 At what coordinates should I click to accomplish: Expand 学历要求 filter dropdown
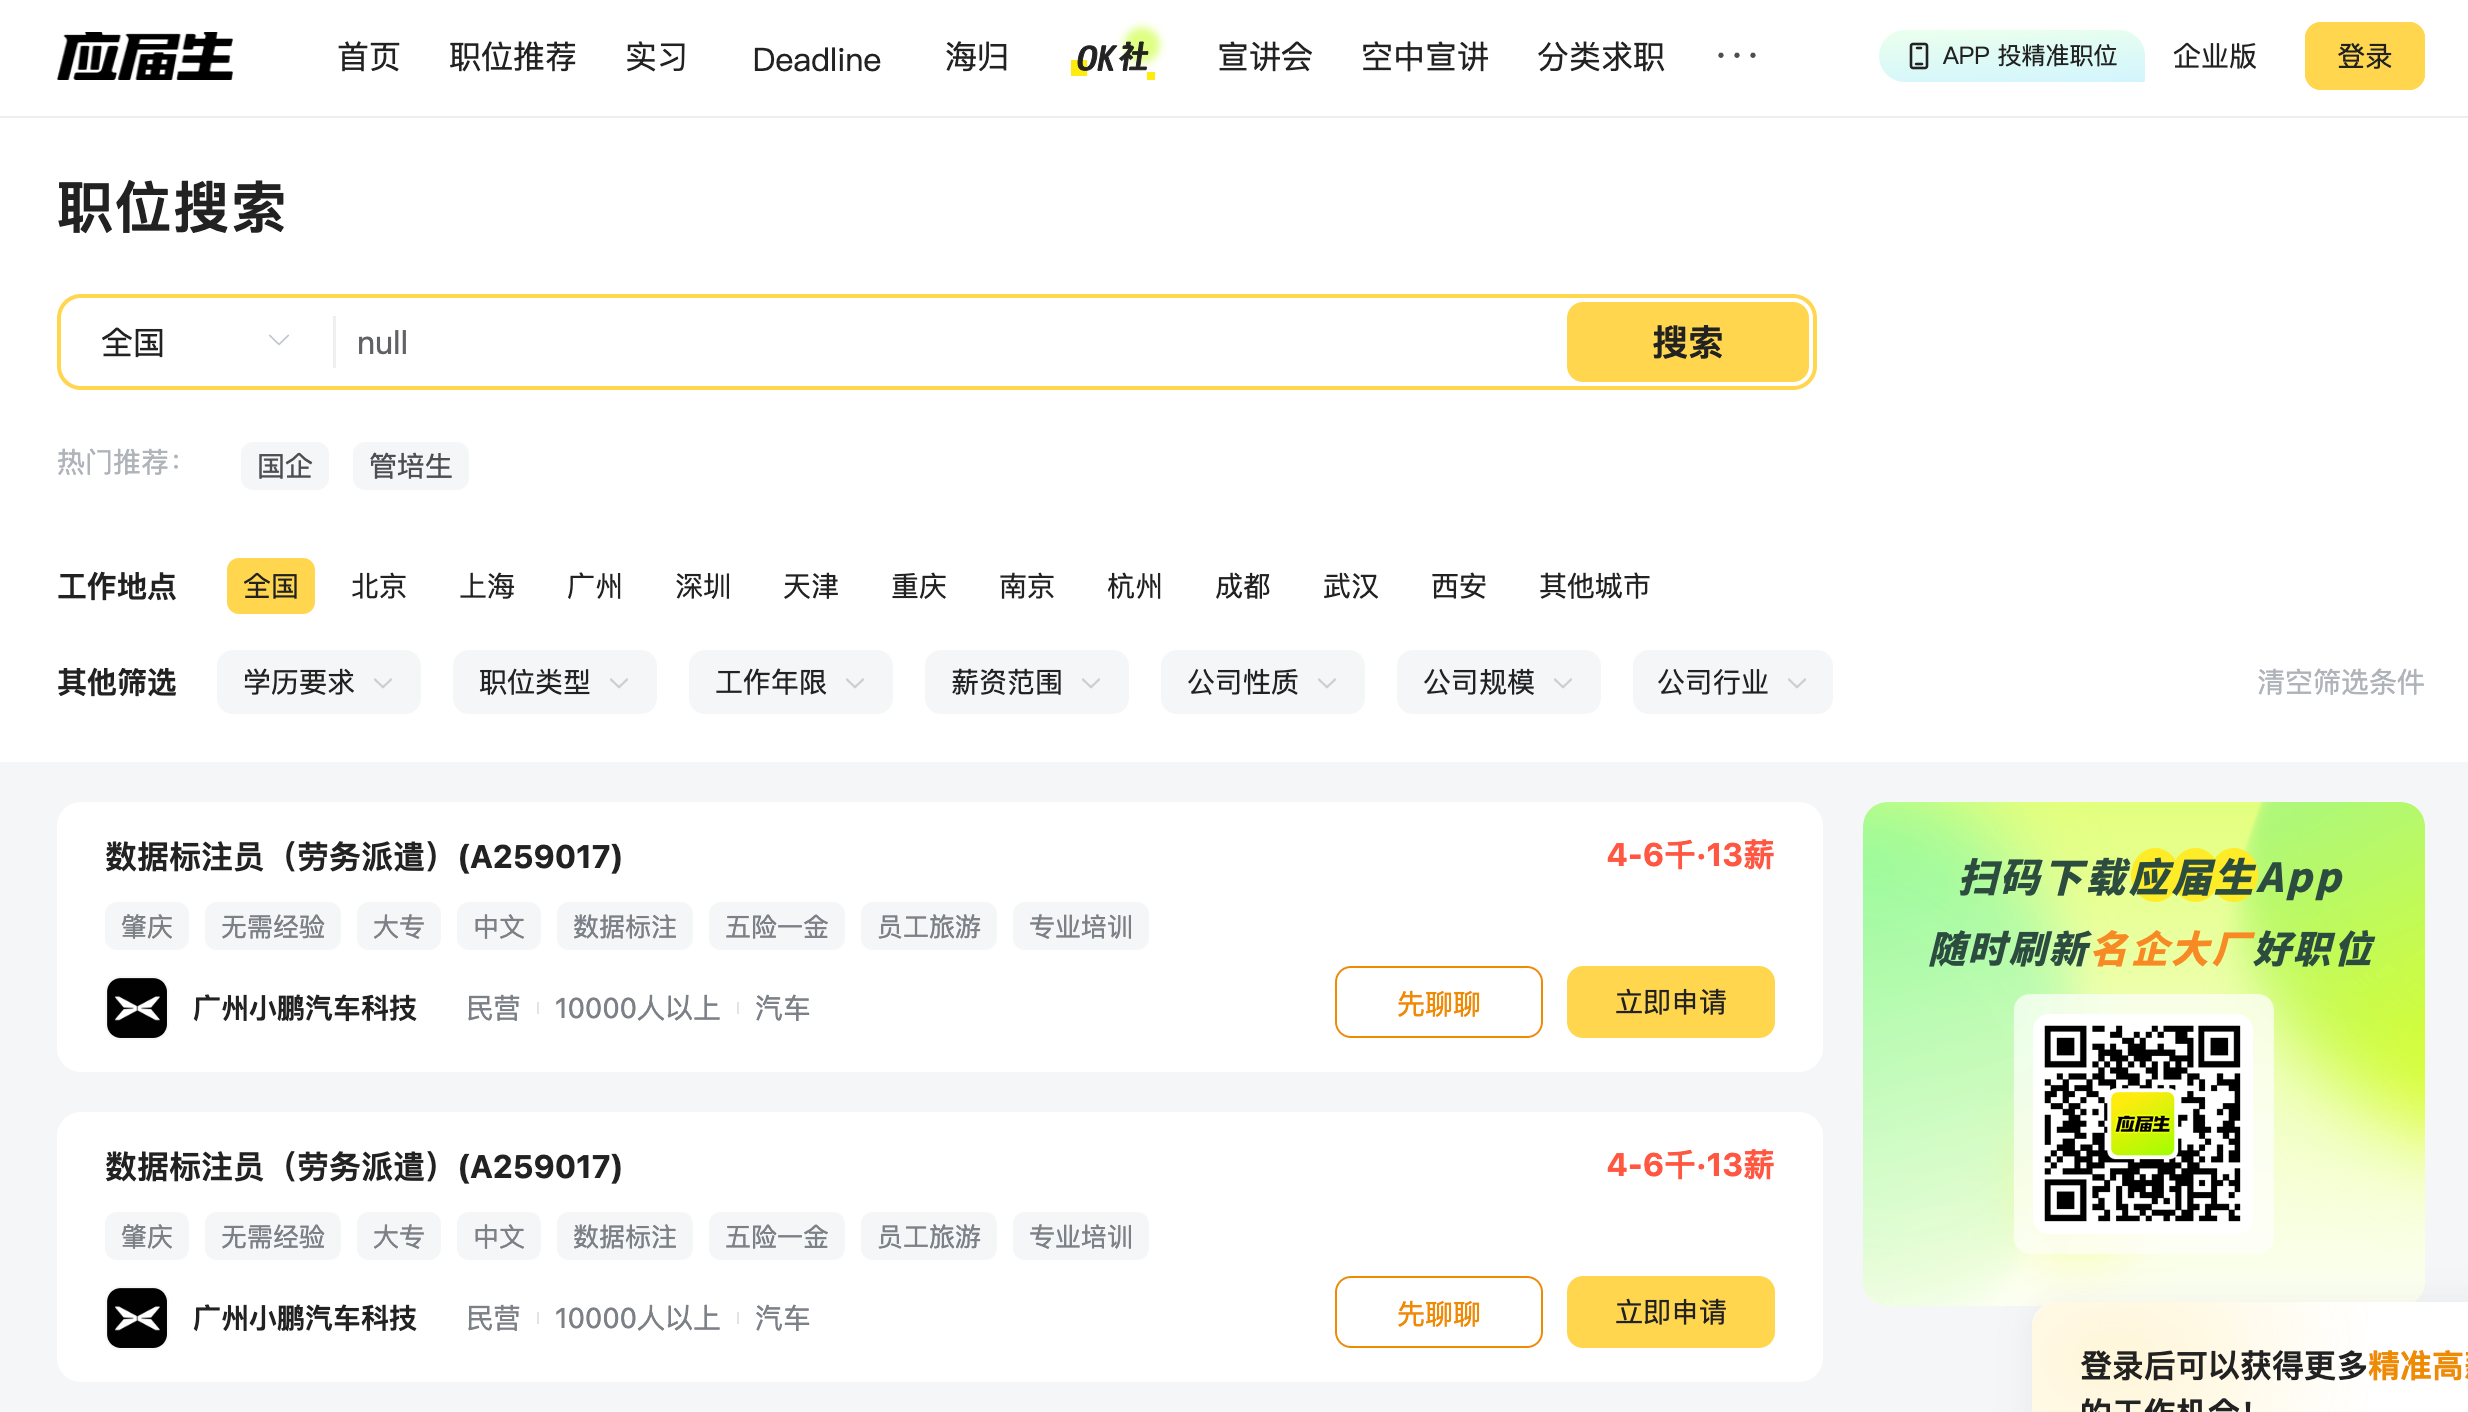(318, 682)
